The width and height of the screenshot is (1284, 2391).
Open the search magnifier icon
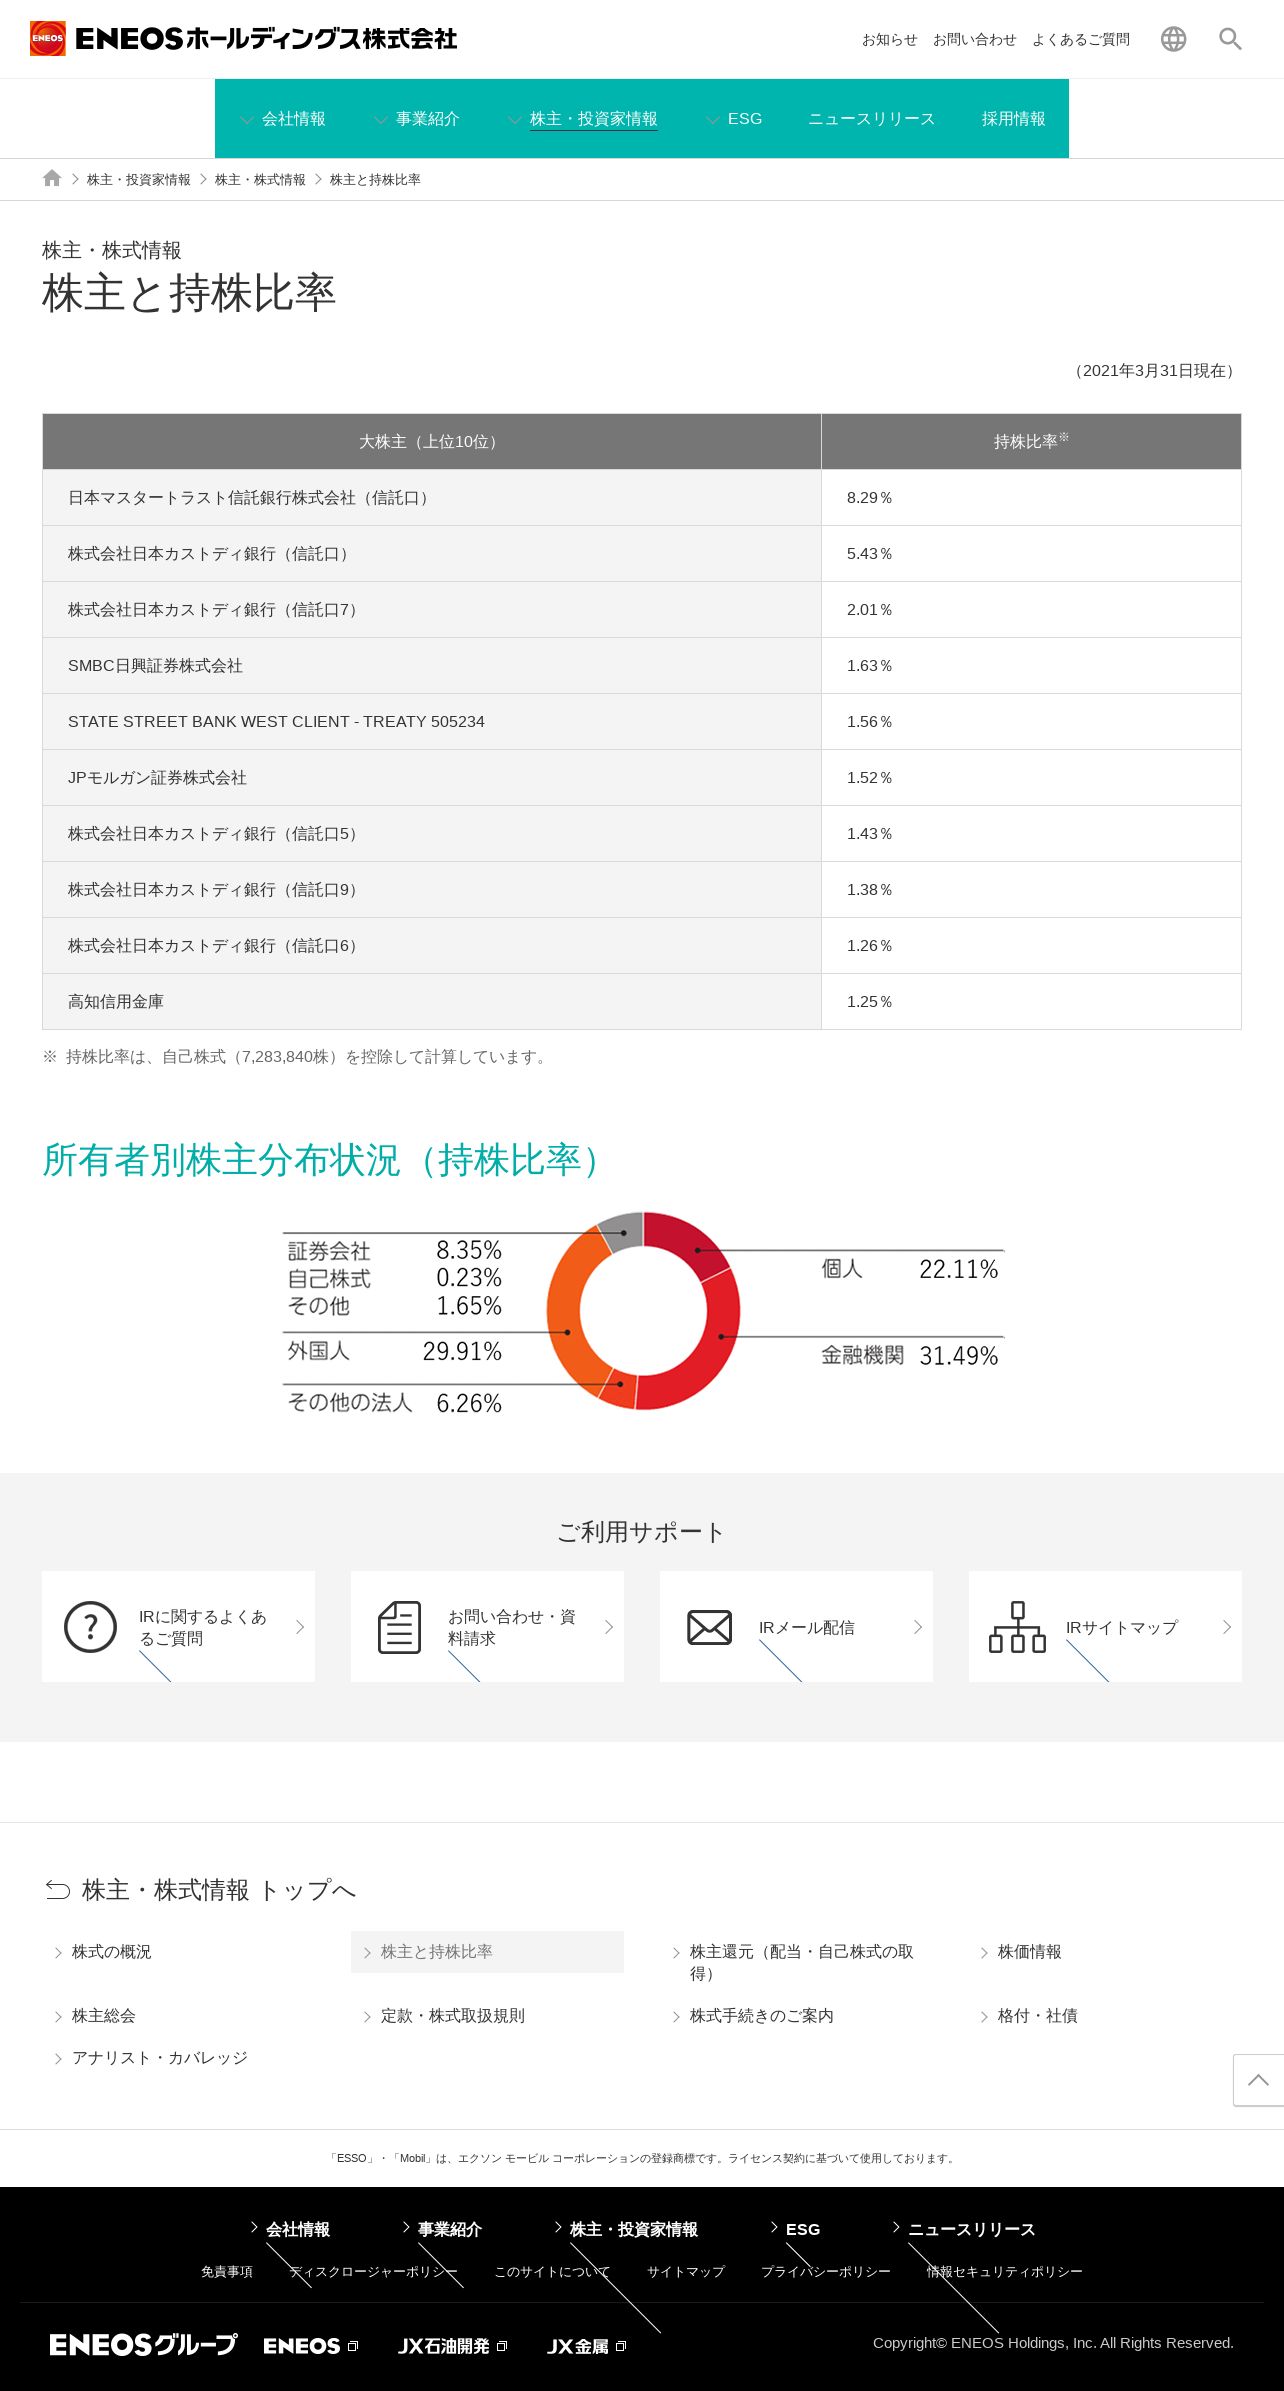(1230, 39)
